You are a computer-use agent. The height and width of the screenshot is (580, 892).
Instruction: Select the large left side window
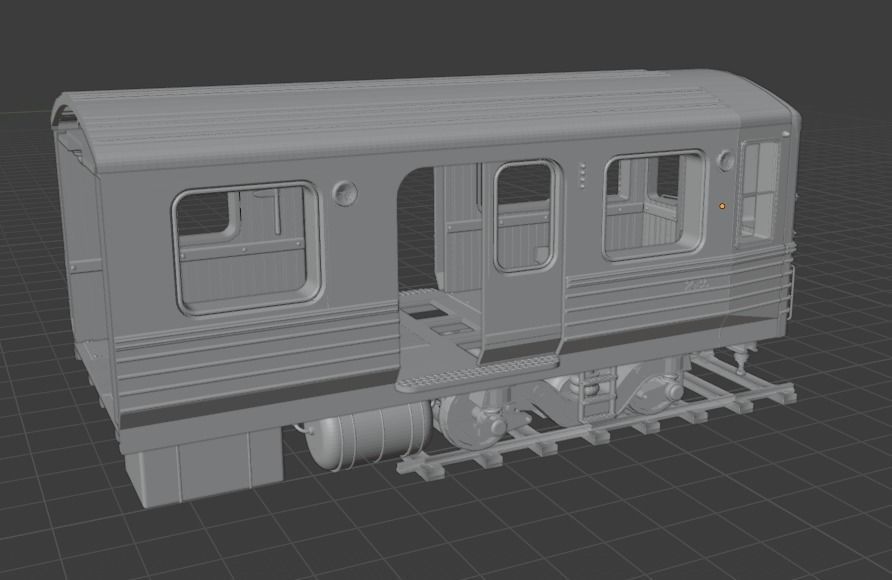(247, 248)
